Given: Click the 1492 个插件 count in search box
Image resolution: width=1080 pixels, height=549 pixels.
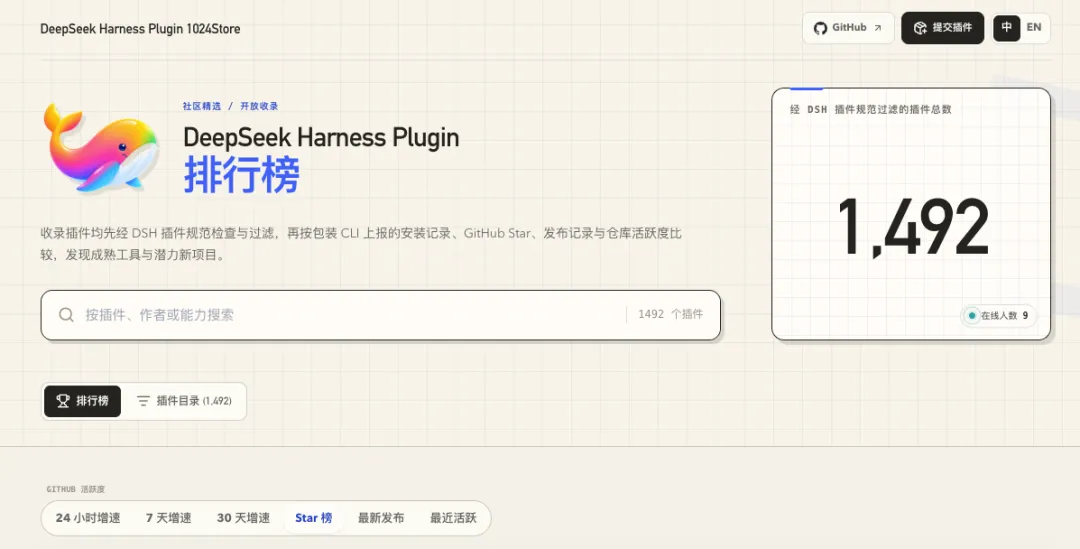Looking at the screenshot, I should (x=670, y=314).
